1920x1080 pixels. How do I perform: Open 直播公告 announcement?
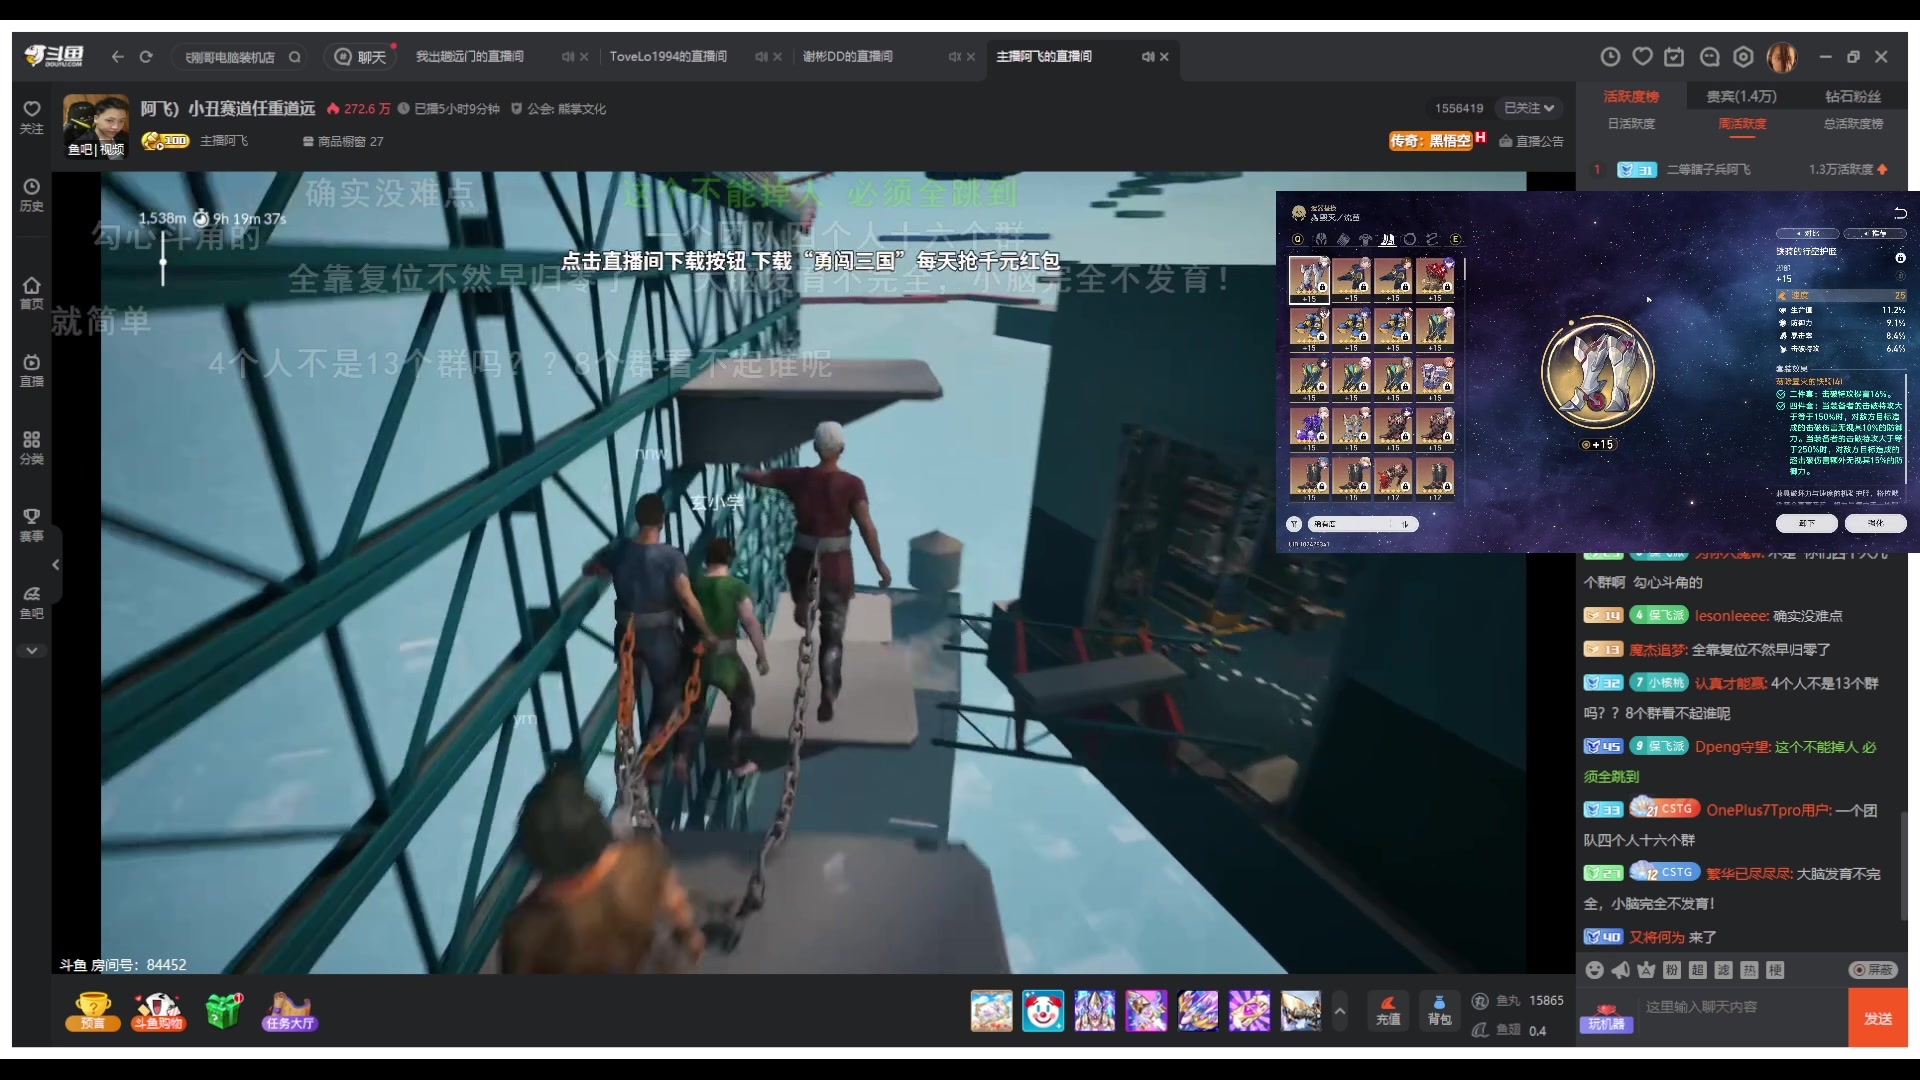point(1532,141)
